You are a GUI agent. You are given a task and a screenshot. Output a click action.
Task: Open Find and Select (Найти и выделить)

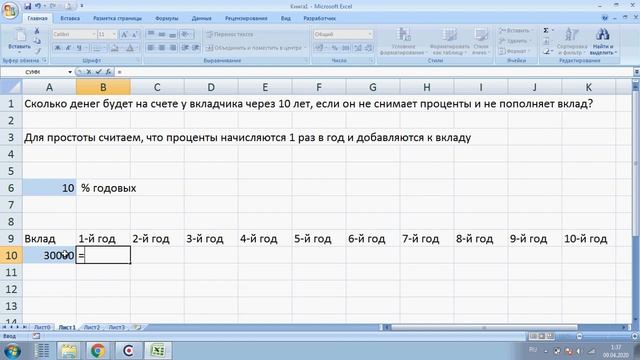coord(603,41)
